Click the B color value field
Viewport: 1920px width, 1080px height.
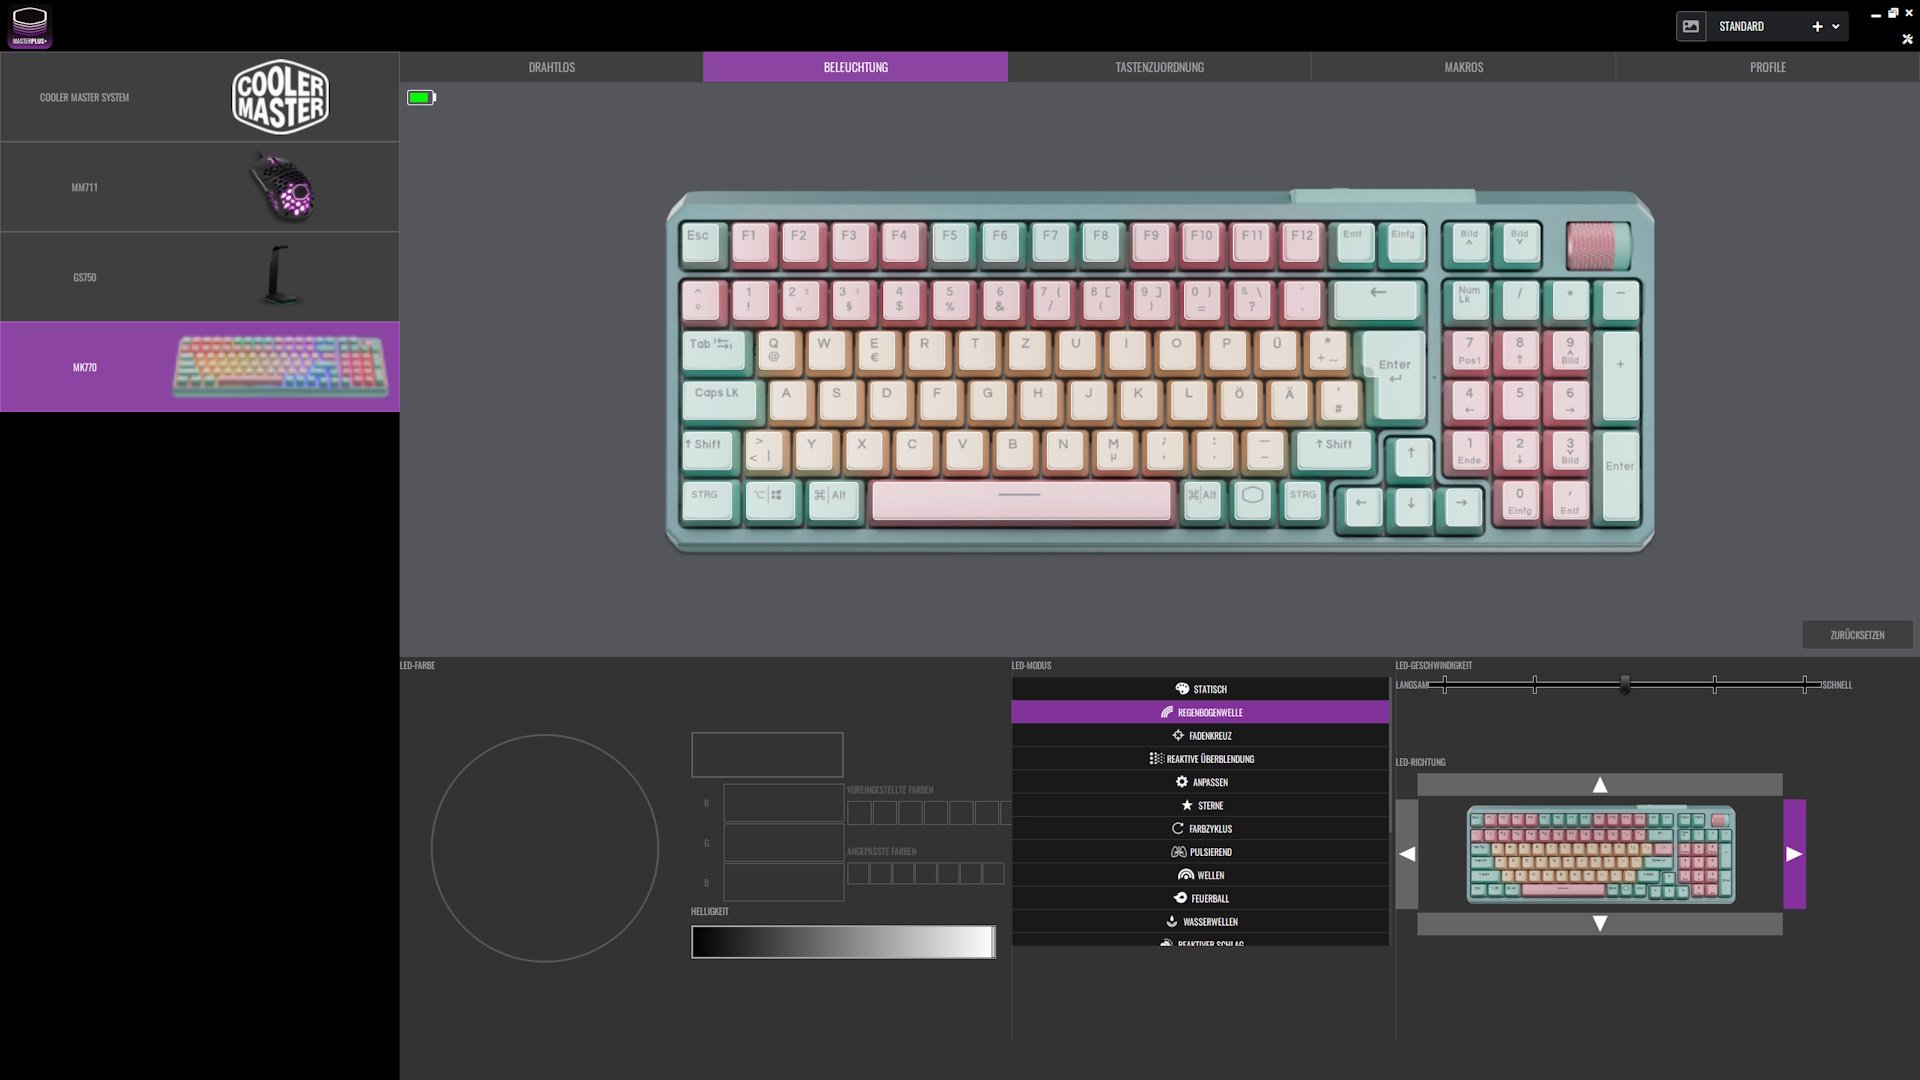click(783, 883)
